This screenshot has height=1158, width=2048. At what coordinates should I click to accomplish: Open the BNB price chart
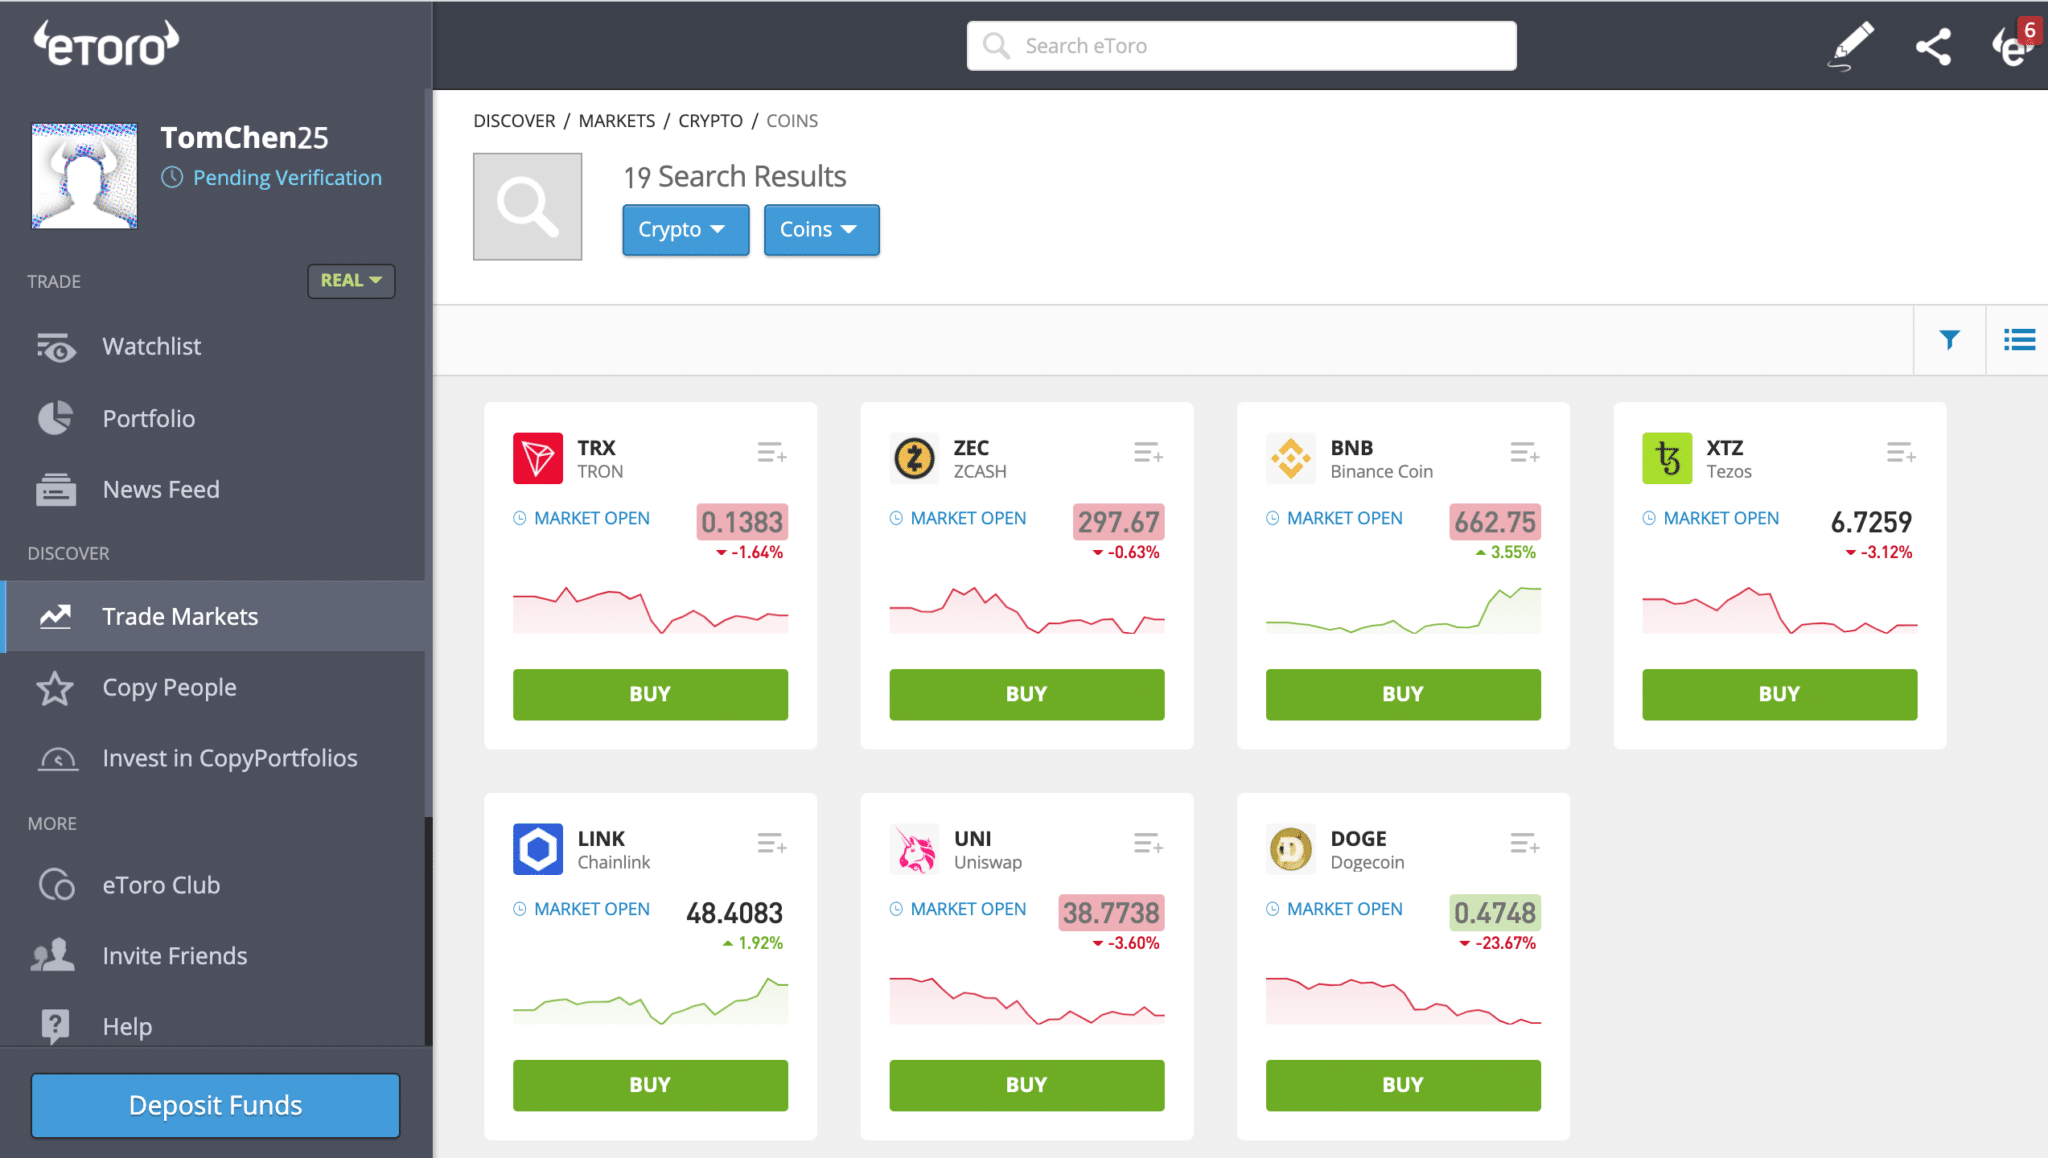click(1403, 610)
